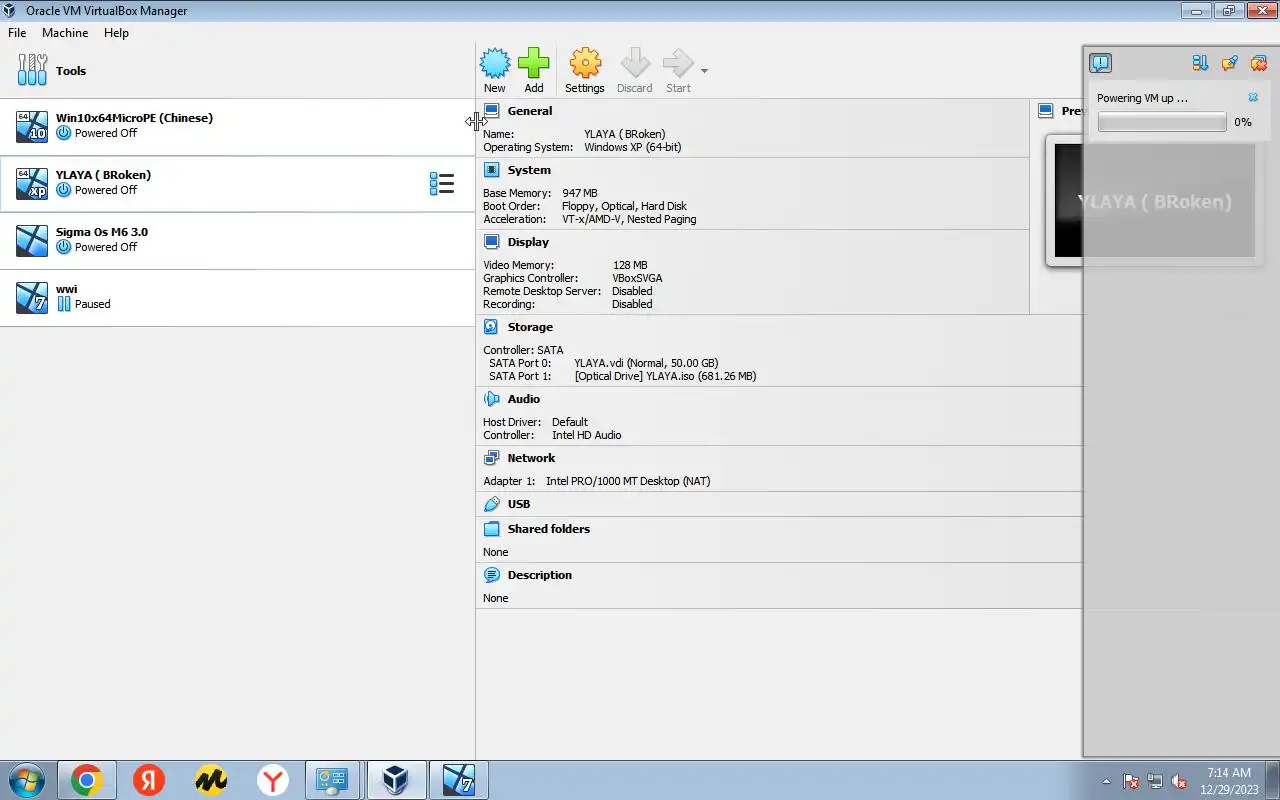Image resolution: width=1280 pixels, height=800 pixels.
Task: Open the Description section heading
Action: point(539,575)
